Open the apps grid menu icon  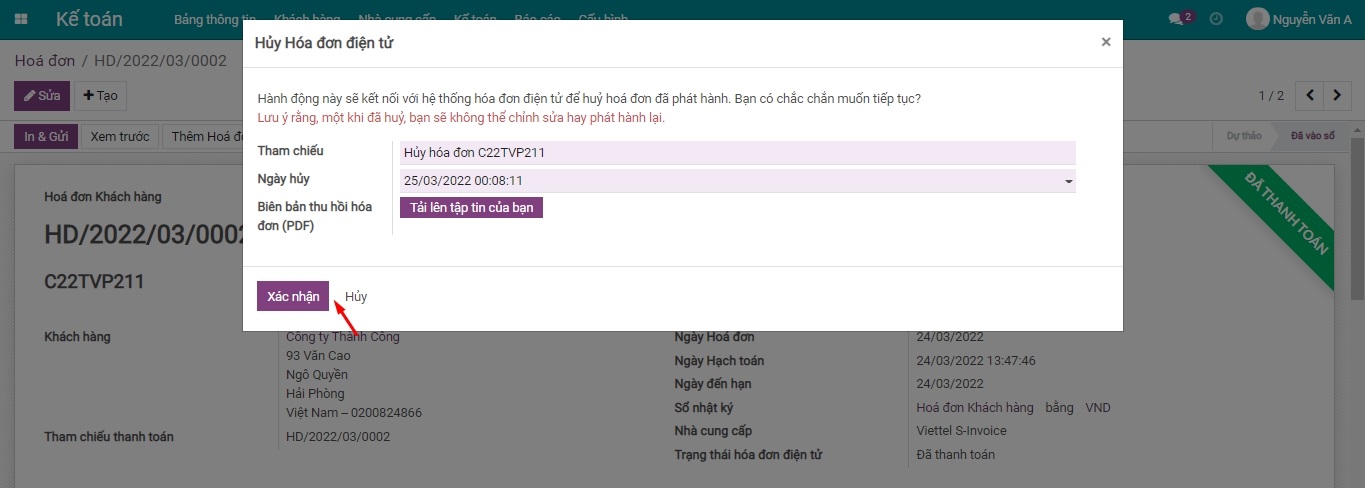(22, 19)
